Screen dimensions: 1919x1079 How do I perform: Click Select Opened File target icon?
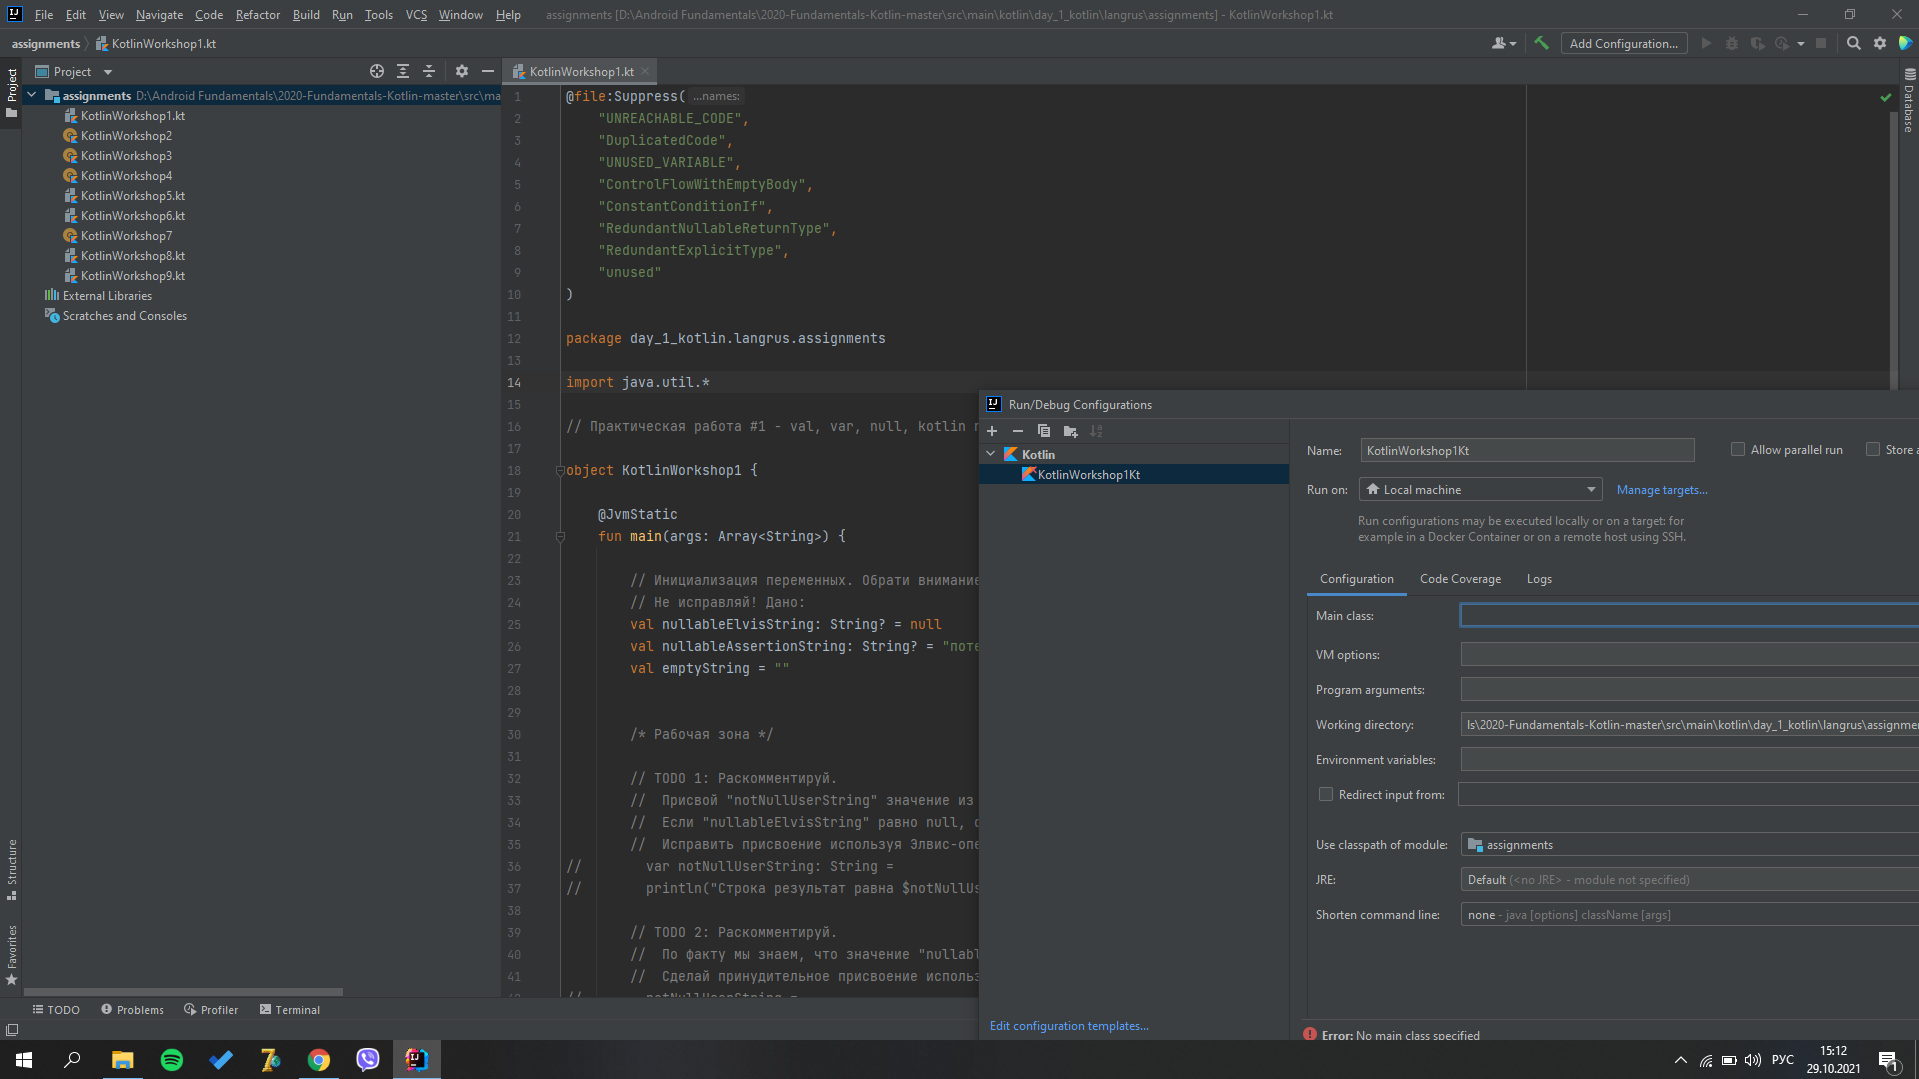(x=376, y=71)
